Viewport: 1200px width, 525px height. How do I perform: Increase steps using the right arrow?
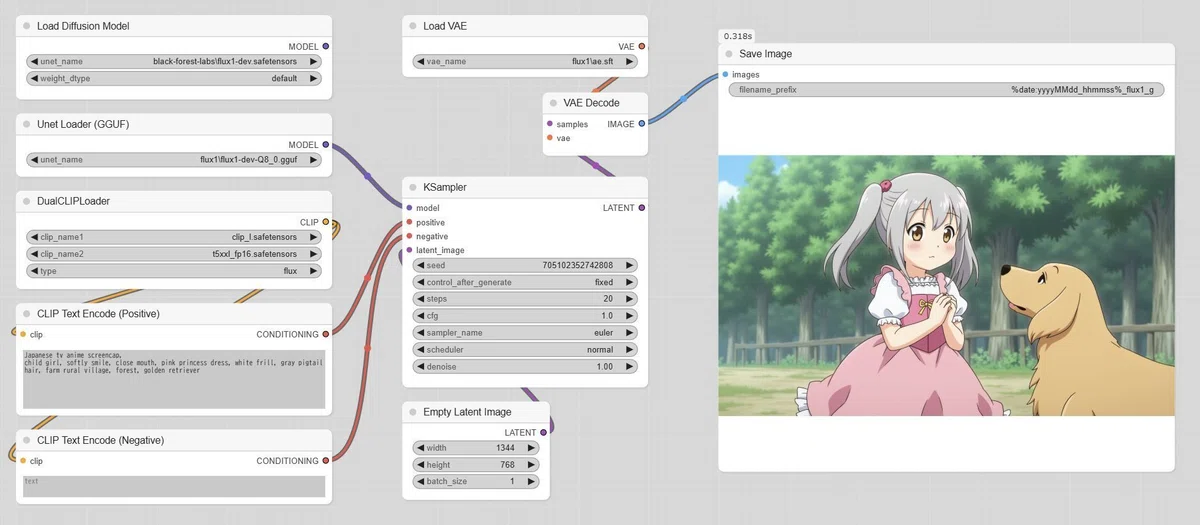tap(631, 299)
